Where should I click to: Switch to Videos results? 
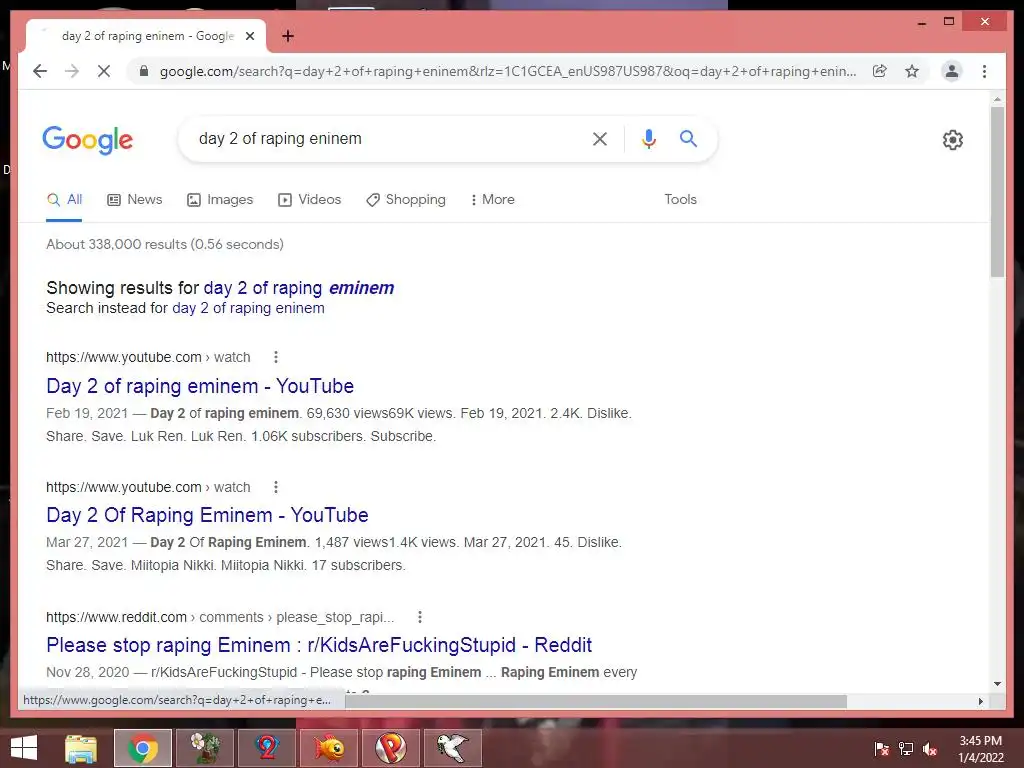[310, 200]
